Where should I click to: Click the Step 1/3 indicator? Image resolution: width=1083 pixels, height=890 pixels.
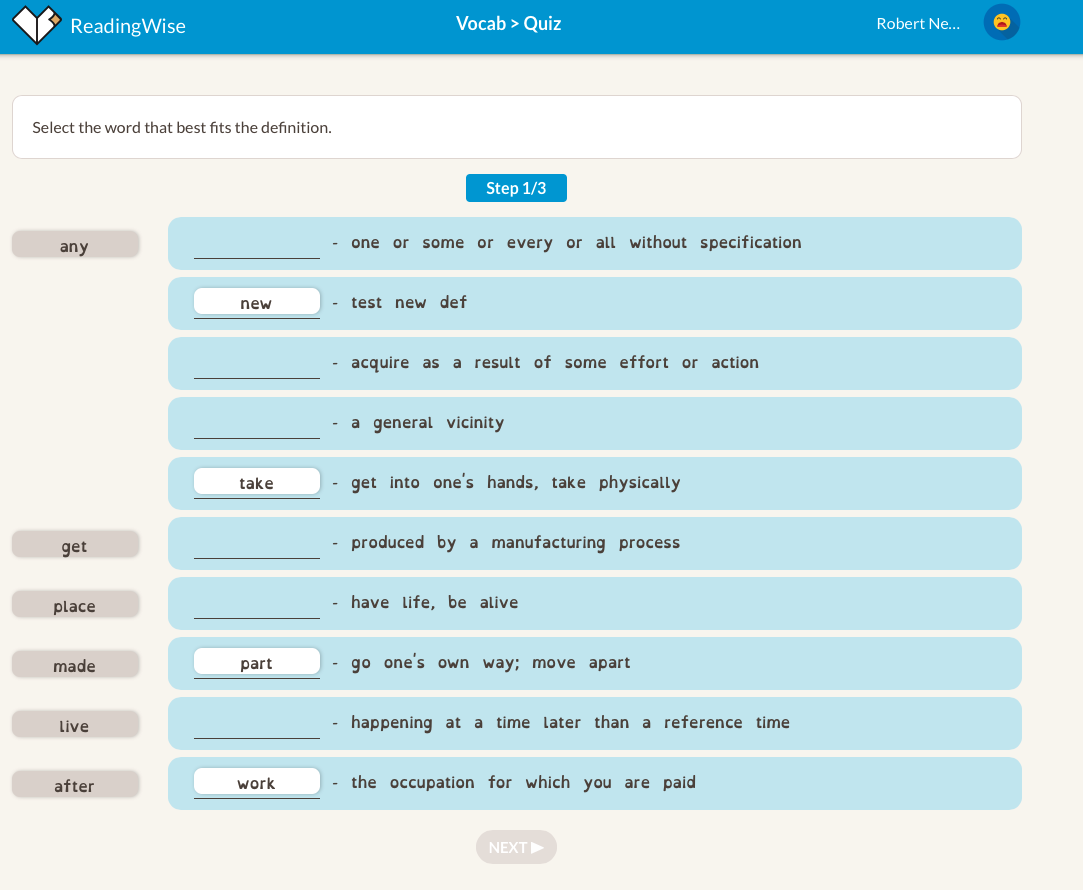click(x=516, y=188)
